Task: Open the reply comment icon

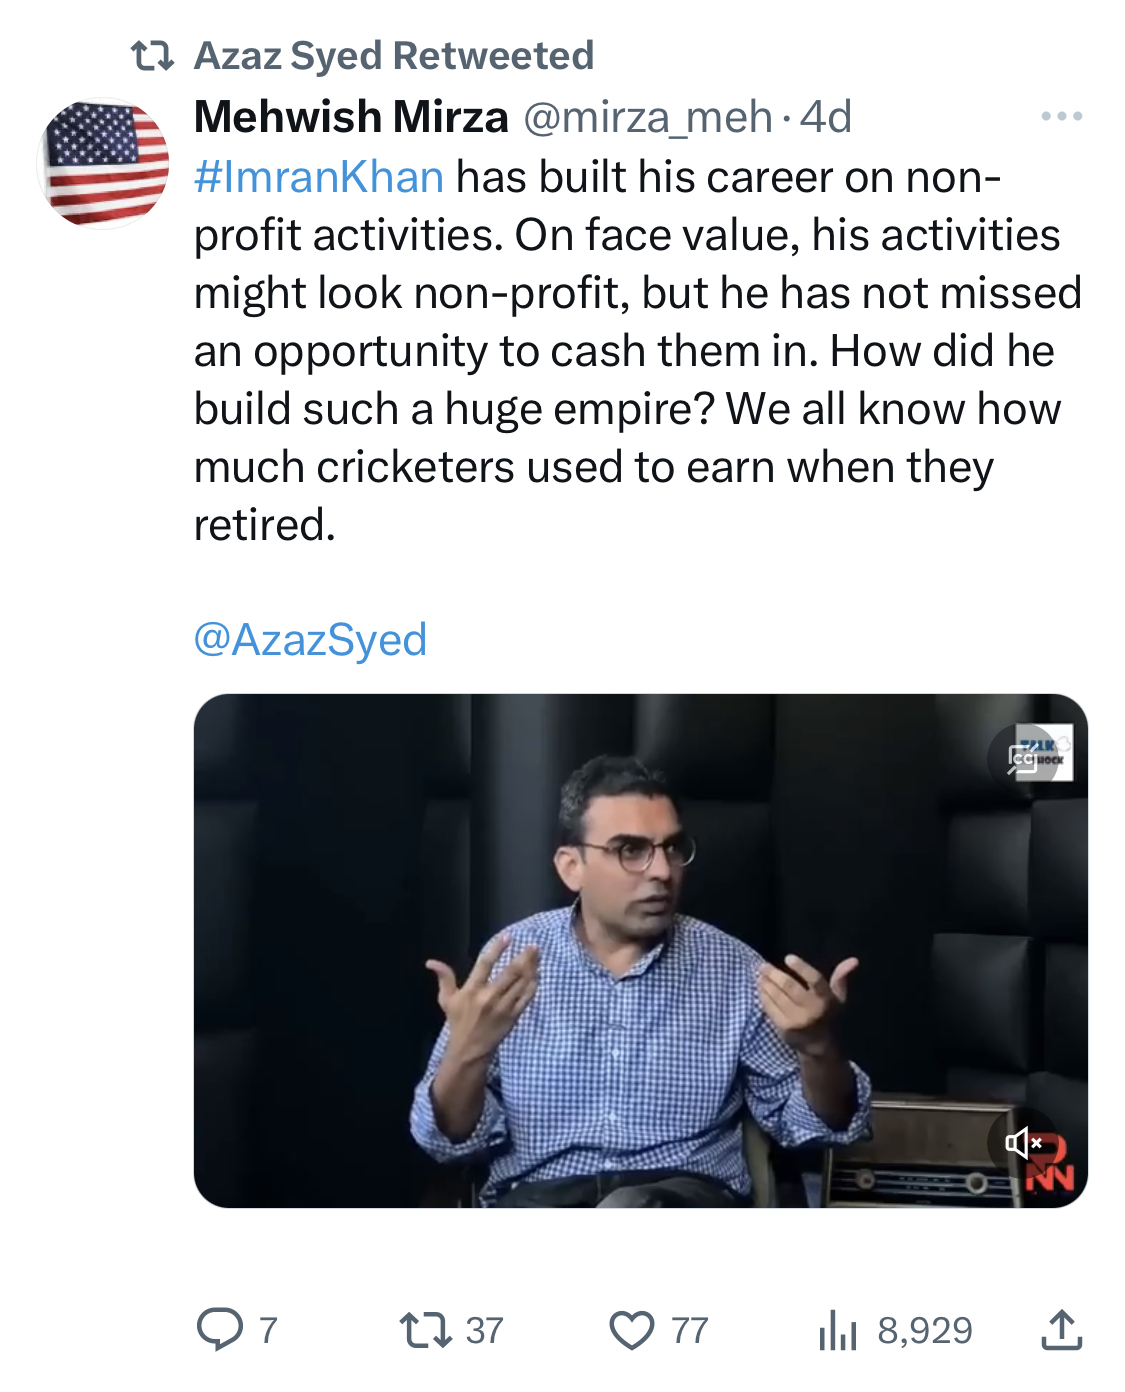Action: tap(220, 1330)
